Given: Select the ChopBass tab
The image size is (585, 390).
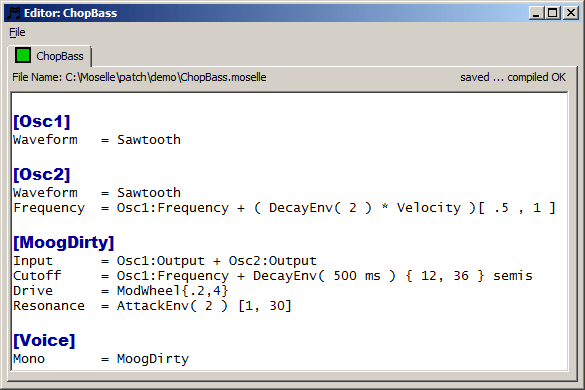Looking at the screenshot, I should (49, 56).
